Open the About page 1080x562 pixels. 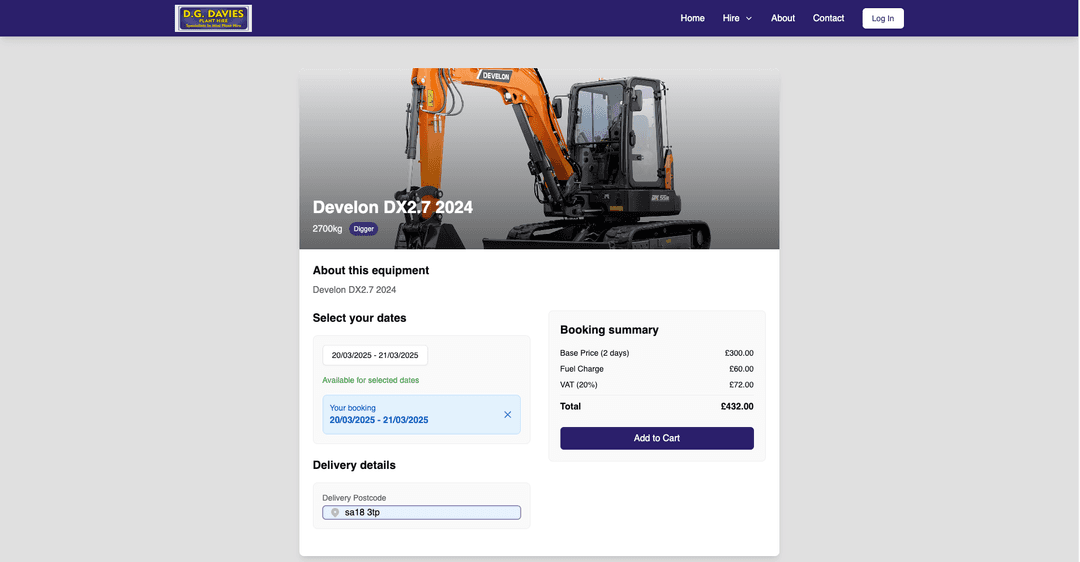point(782,19)
